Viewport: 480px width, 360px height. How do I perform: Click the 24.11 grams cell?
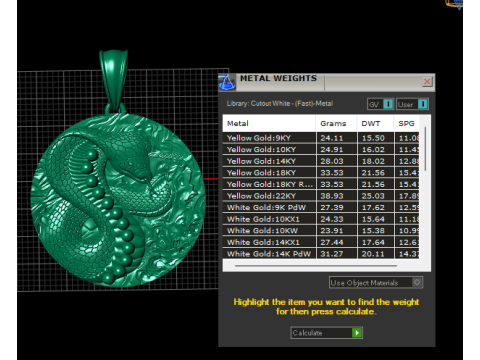[336, 138]
